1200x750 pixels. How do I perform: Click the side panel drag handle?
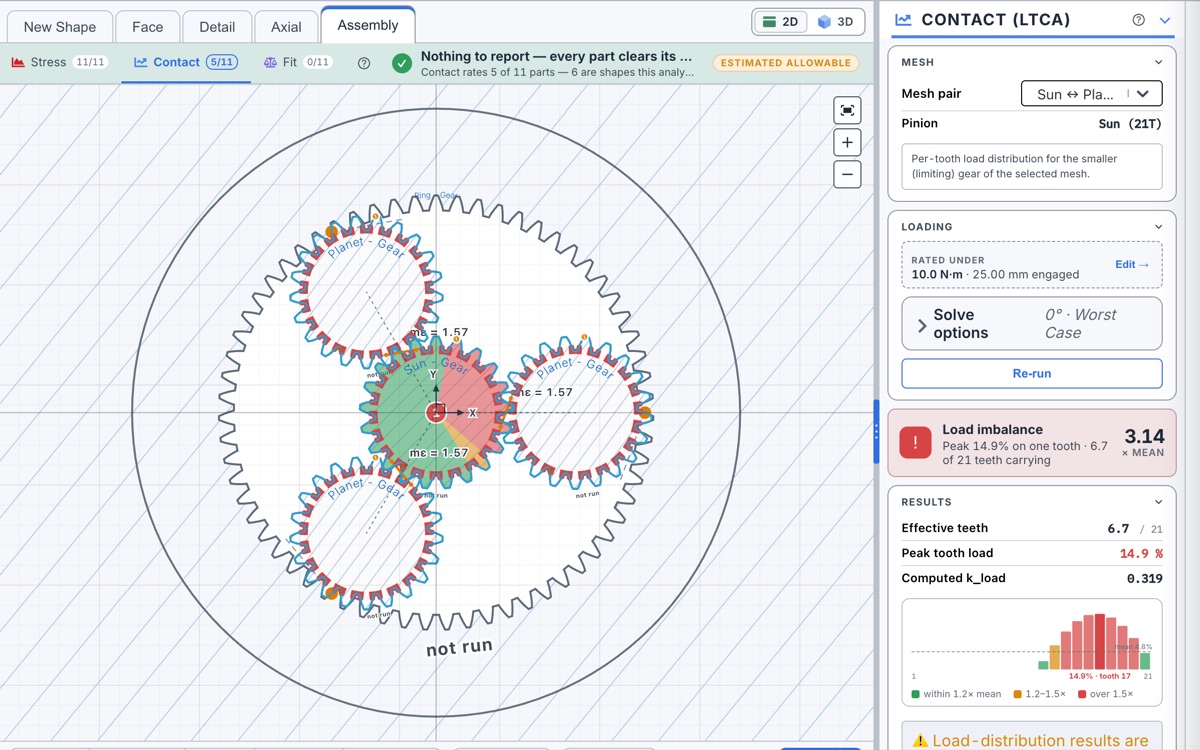click(877, 431)
